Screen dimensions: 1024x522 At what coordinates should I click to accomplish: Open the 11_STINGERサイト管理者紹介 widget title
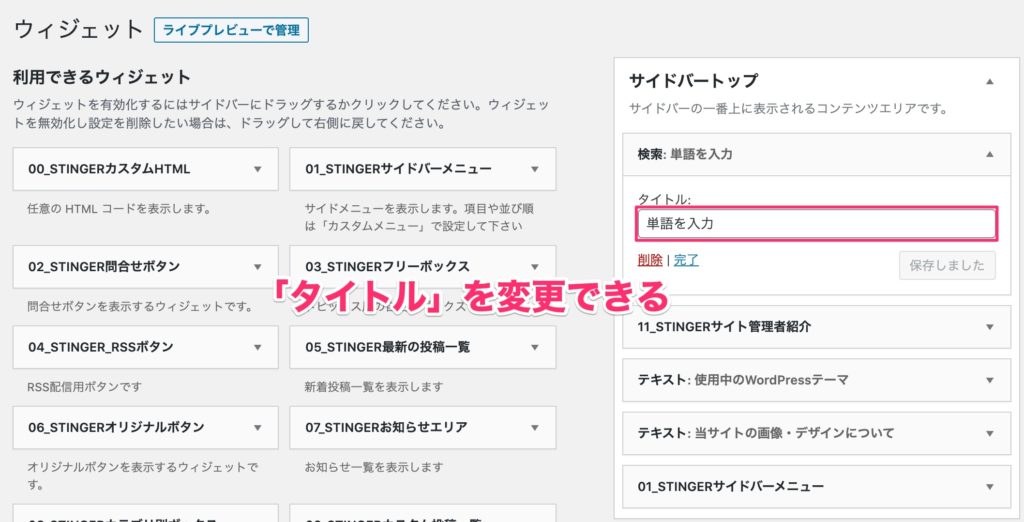click(x=724, y=327)
